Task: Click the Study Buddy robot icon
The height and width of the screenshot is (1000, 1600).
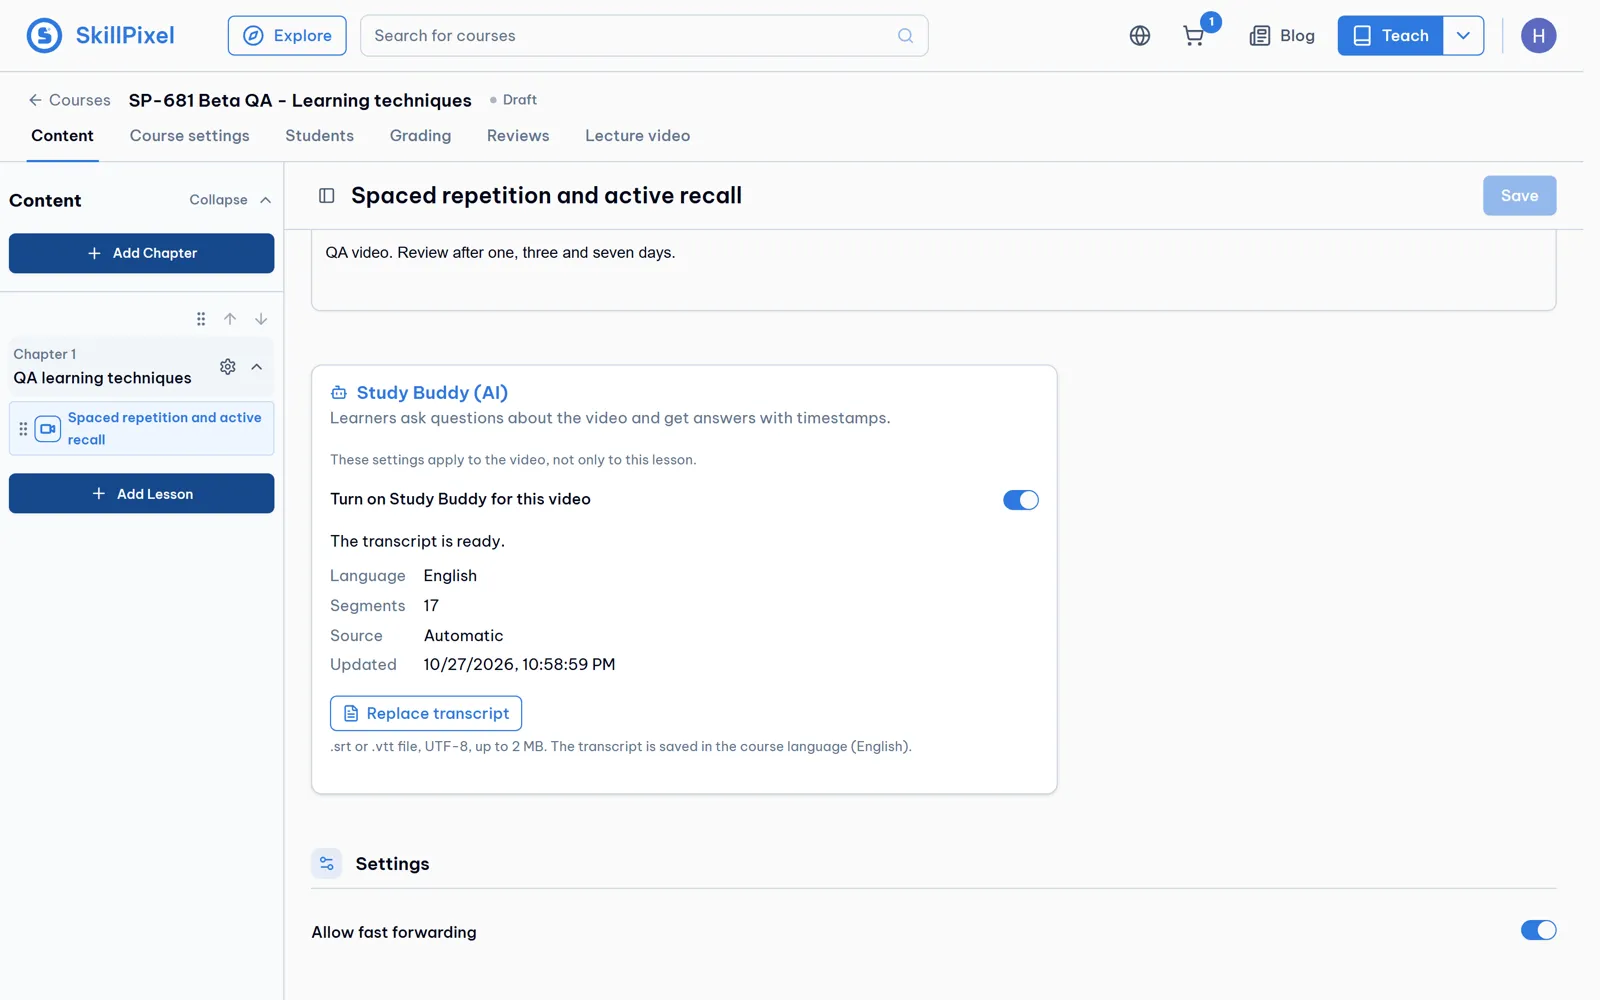Action: click(x=339, y=393)
